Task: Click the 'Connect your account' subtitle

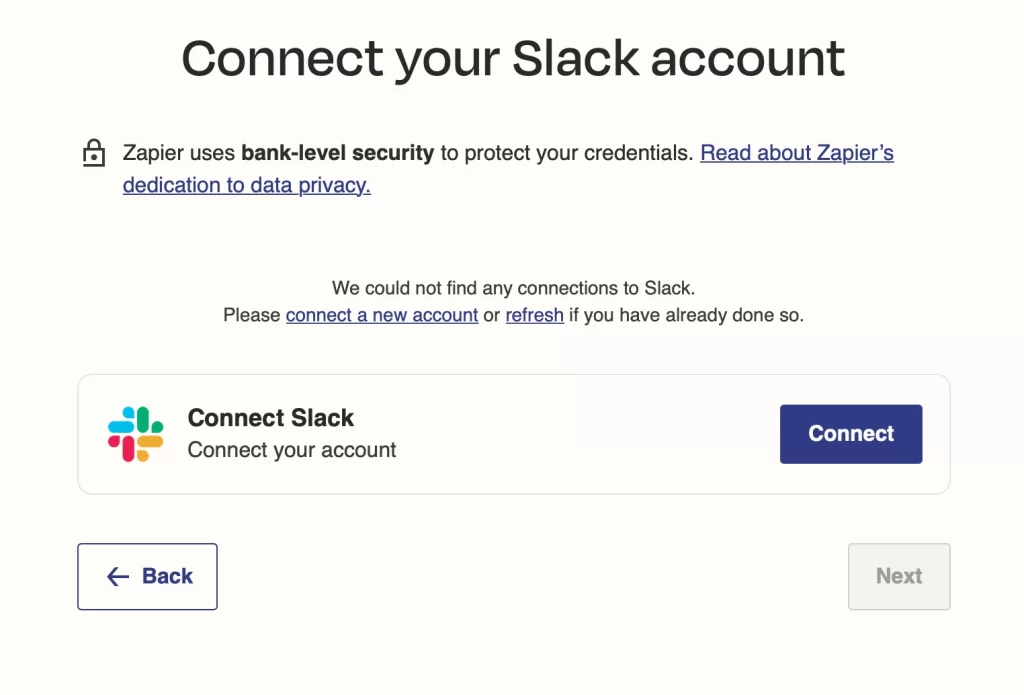Action: point(292,450)
